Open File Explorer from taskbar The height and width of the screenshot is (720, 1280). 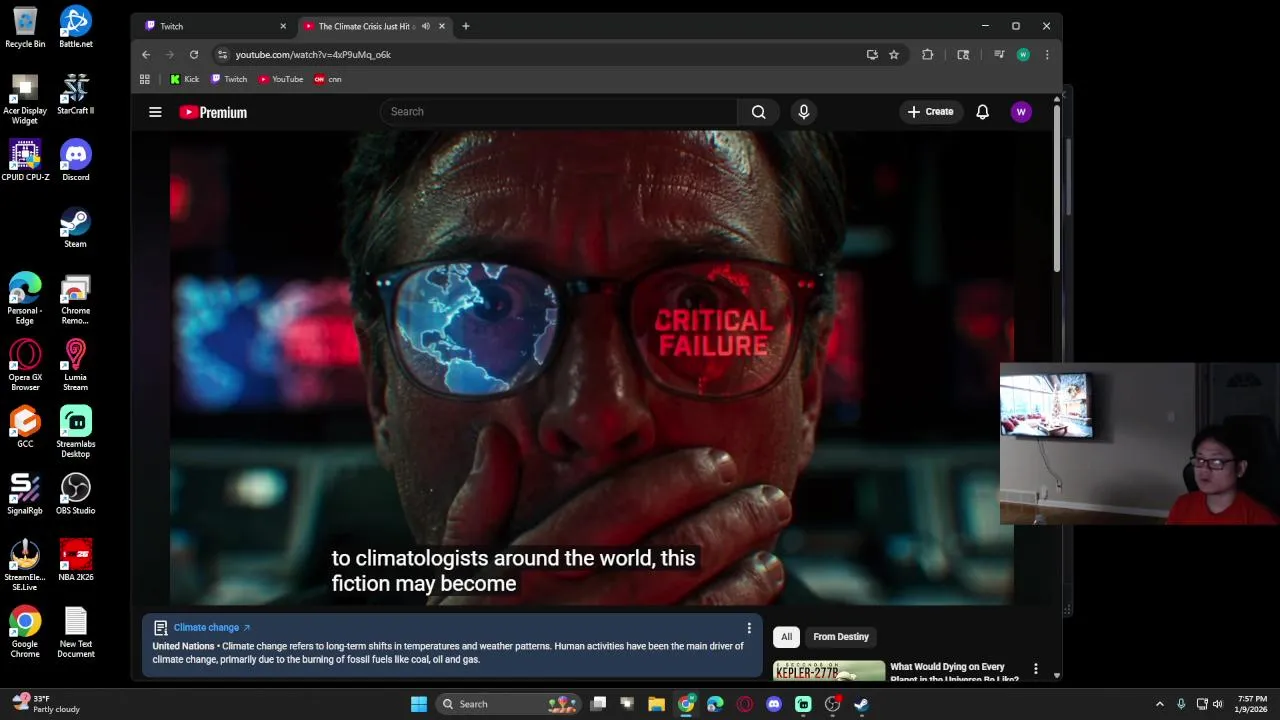656,704
